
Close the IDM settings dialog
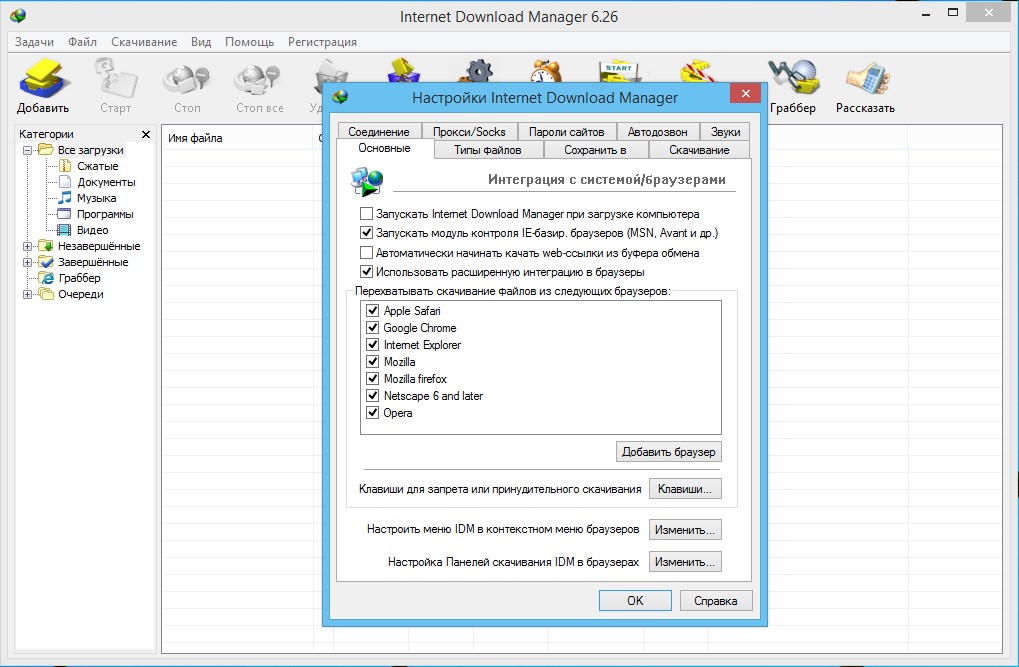click(745, 94)
